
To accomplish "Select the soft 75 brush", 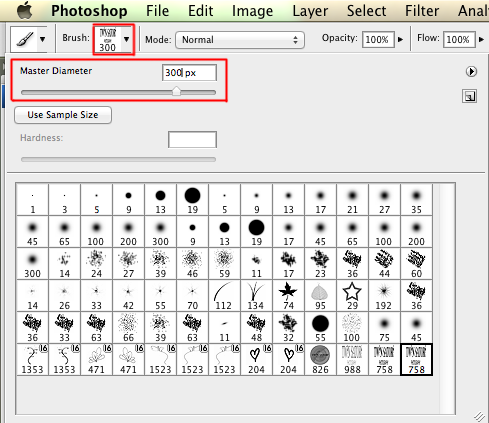I will pyautogui.click(x=384, y=327).
